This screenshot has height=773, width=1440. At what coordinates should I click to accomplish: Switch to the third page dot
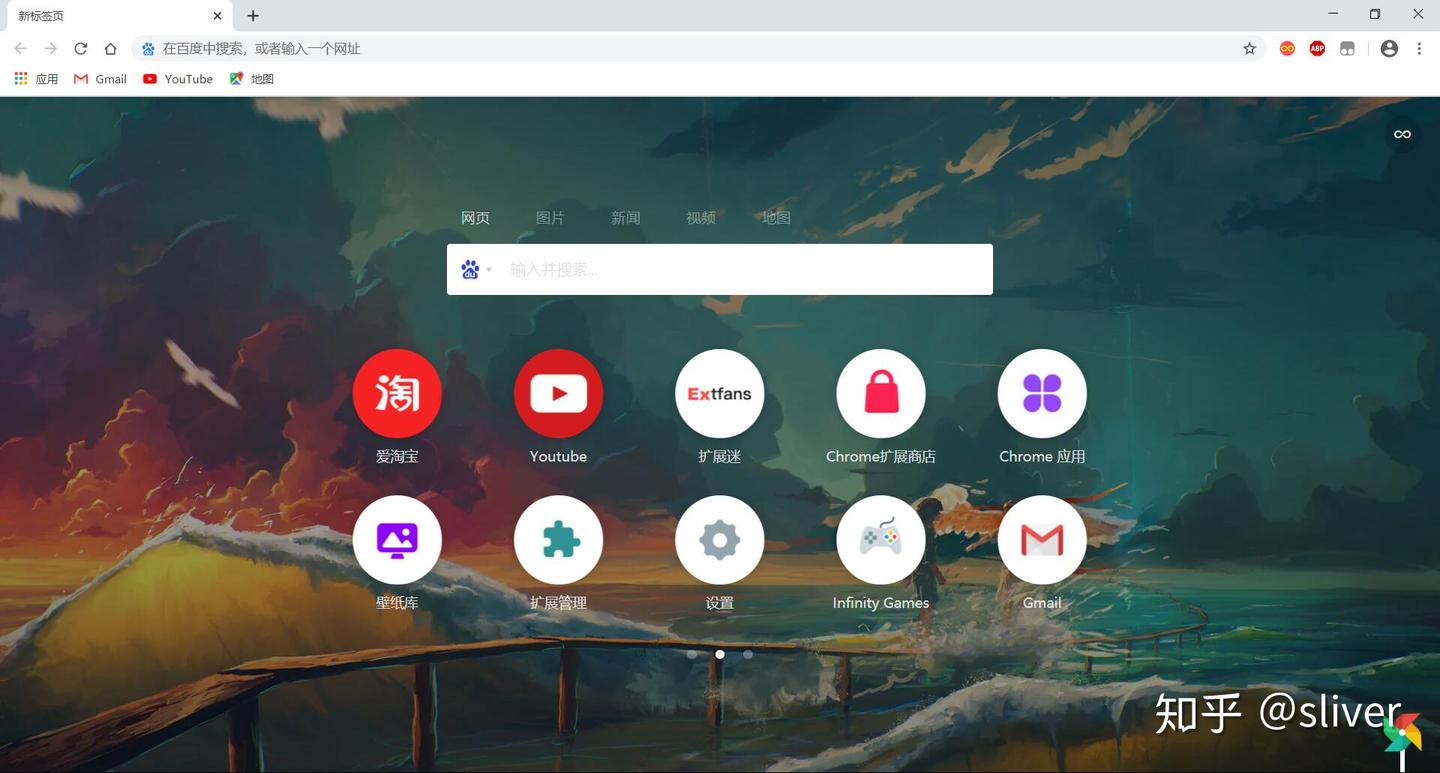point(748,655)
